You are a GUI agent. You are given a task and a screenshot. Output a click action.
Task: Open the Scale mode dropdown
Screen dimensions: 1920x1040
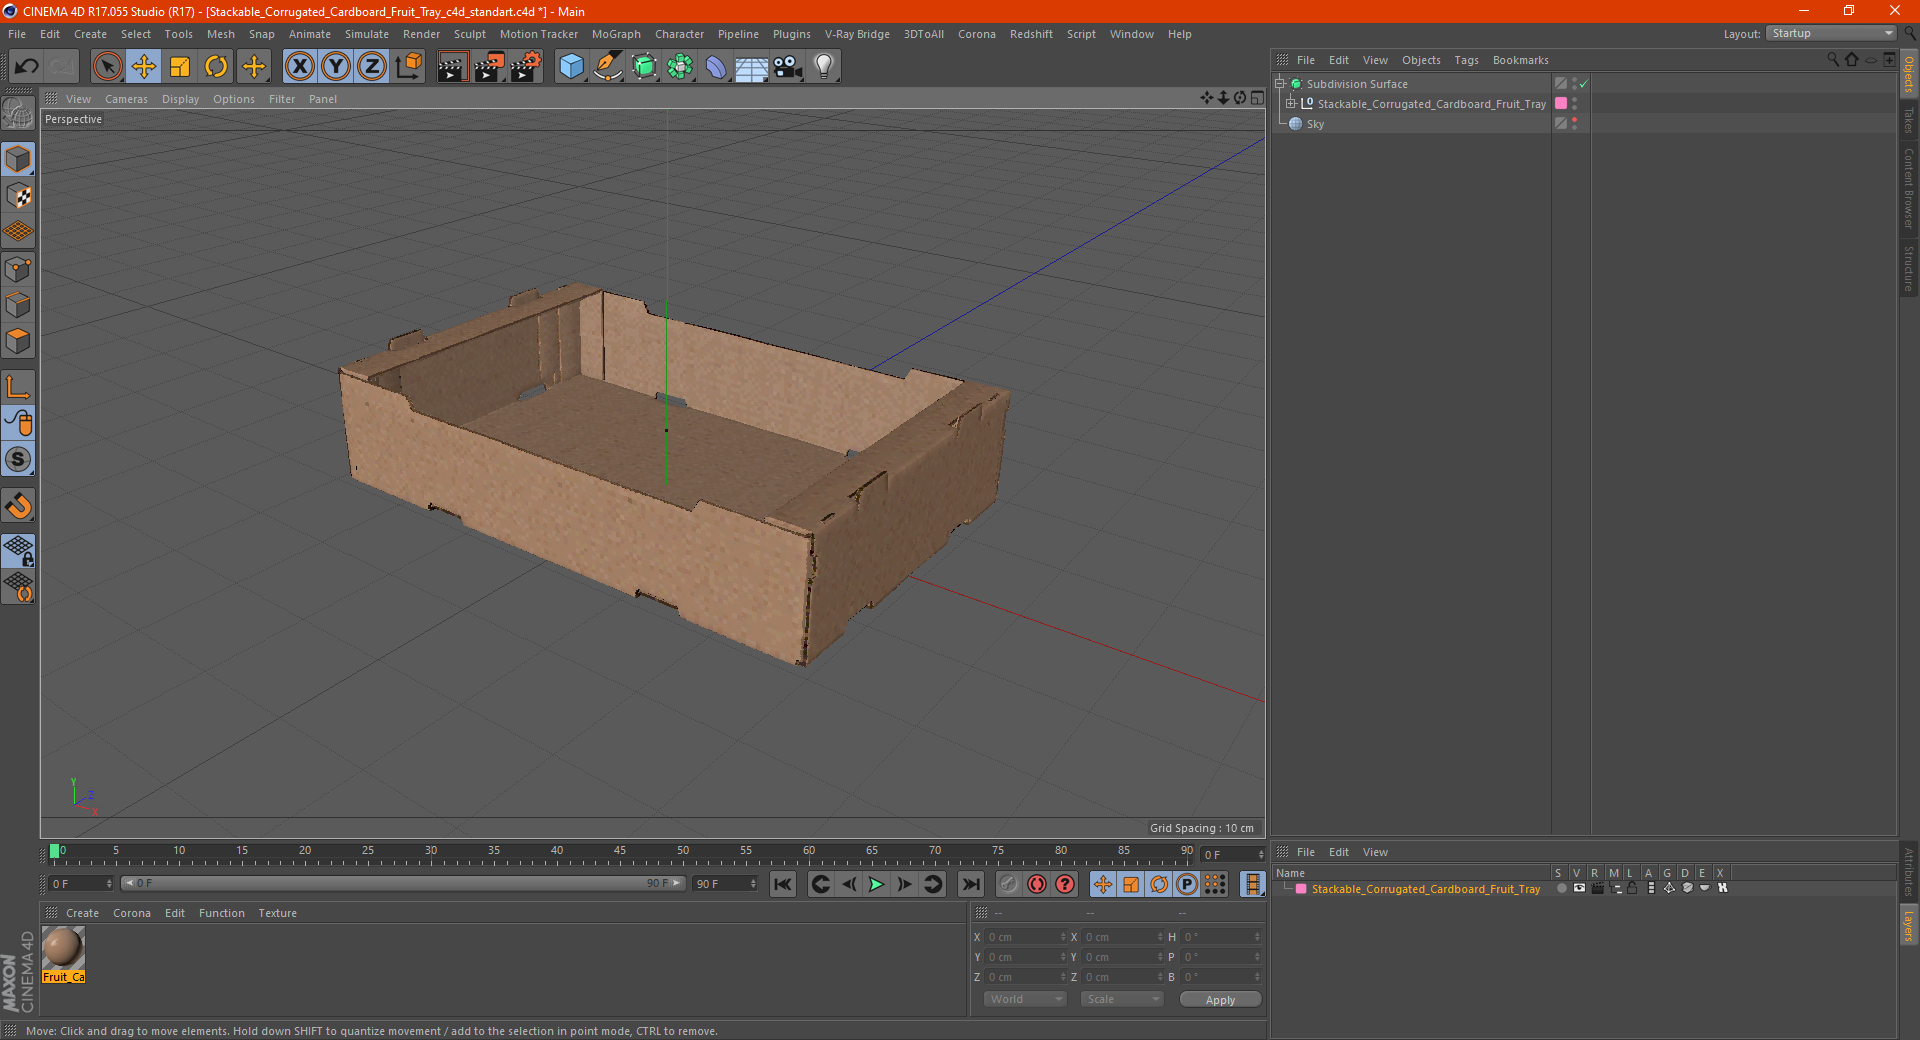(1122, 999)
